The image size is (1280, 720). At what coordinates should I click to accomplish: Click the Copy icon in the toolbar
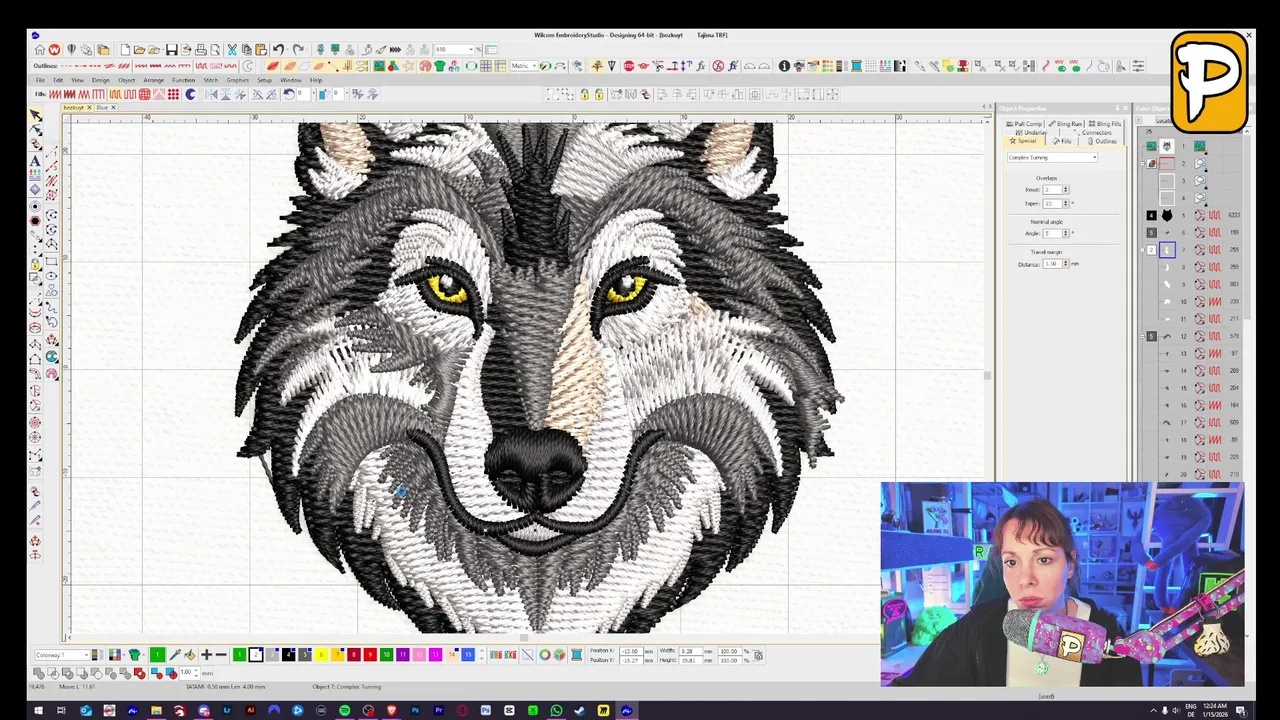pyautogui.click(x=247, y=49)
